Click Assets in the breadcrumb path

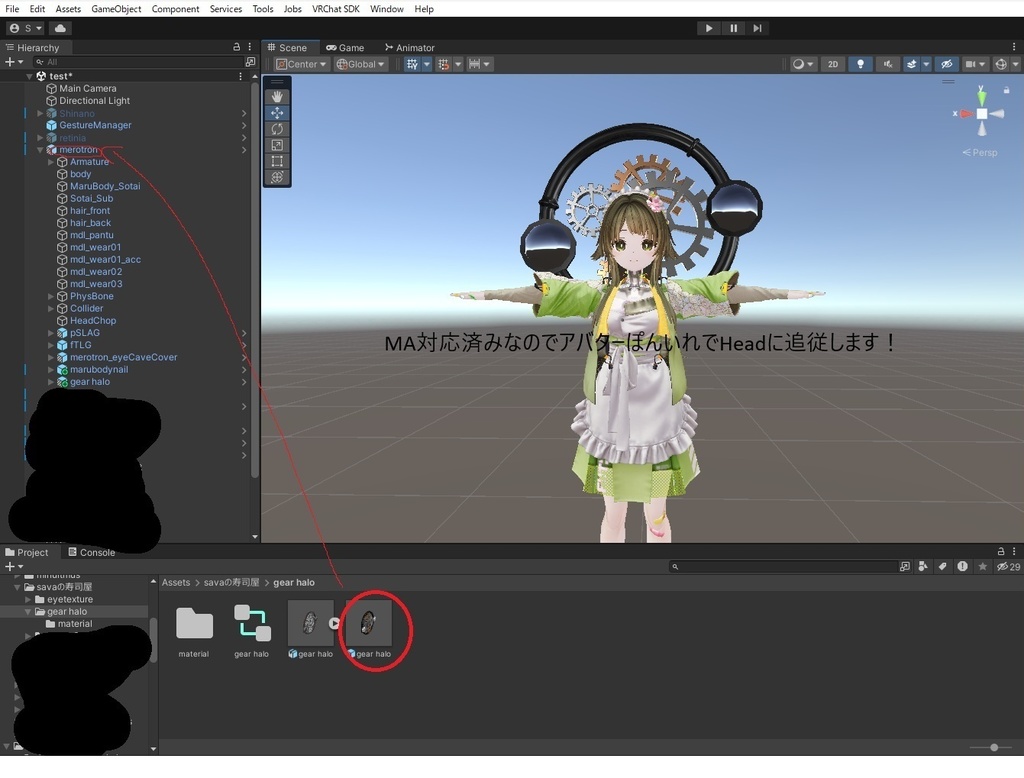pyautogui.click(x=176, y=582)
